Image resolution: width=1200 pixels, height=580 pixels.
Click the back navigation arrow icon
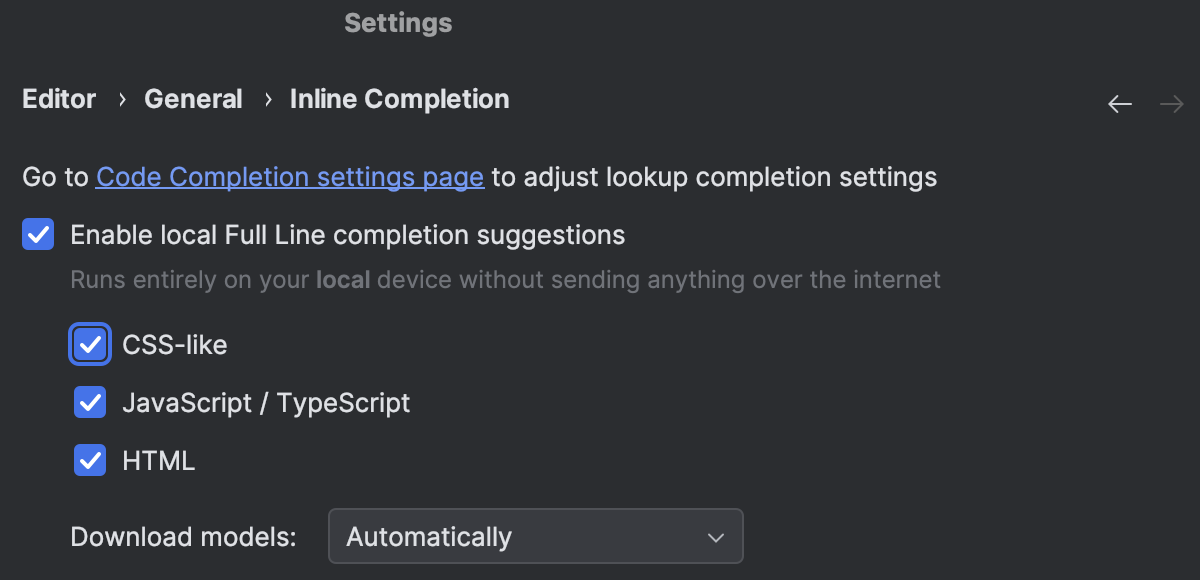tap(1120, 103)
